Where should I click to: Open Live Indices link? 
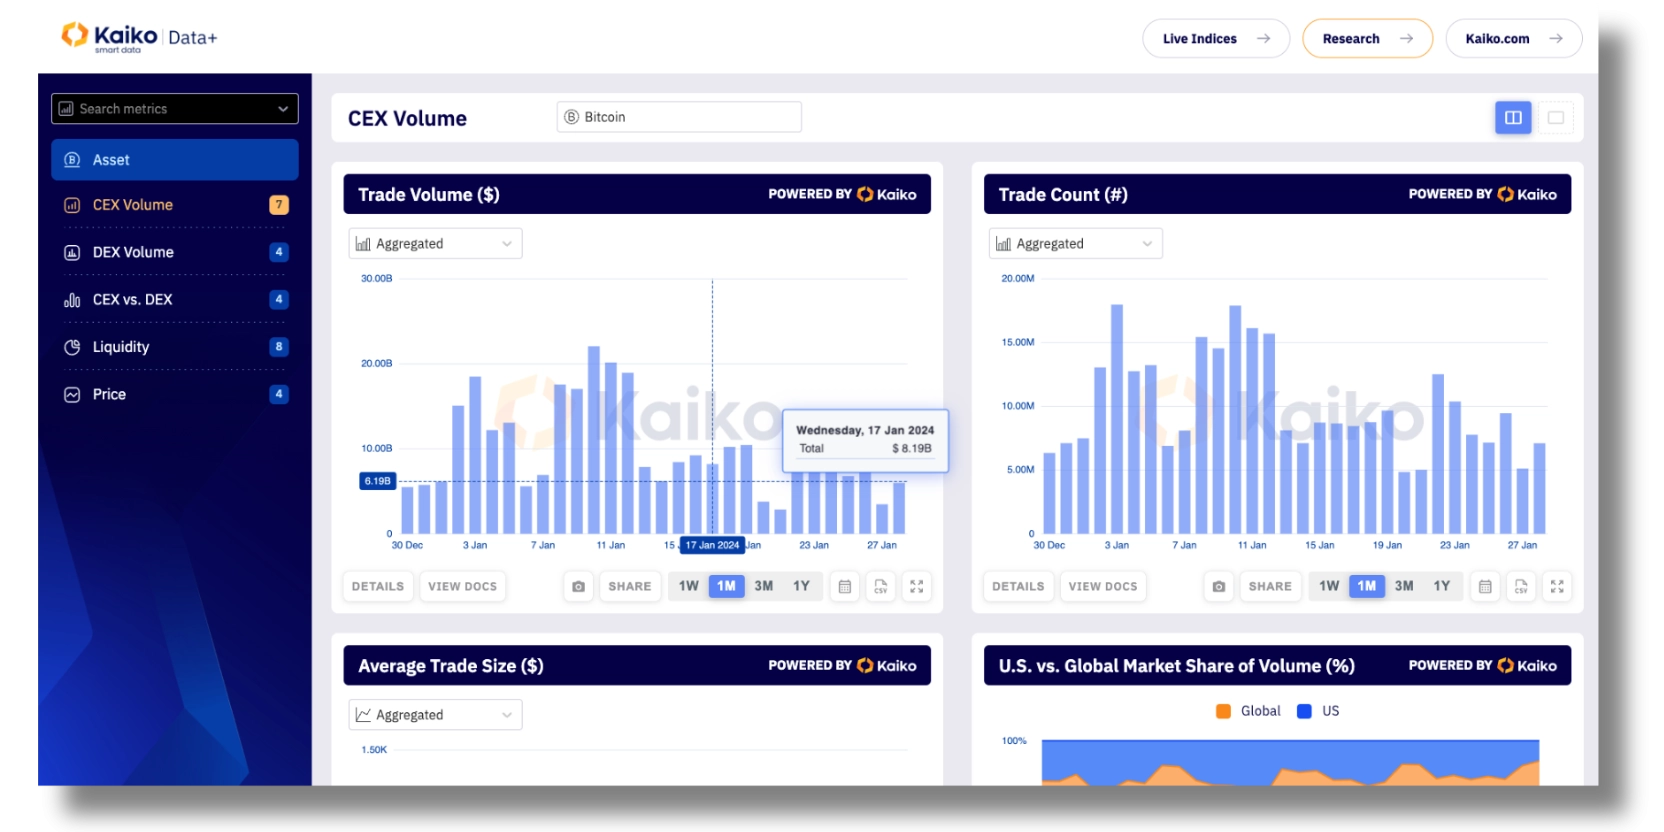pos(1216,39)
